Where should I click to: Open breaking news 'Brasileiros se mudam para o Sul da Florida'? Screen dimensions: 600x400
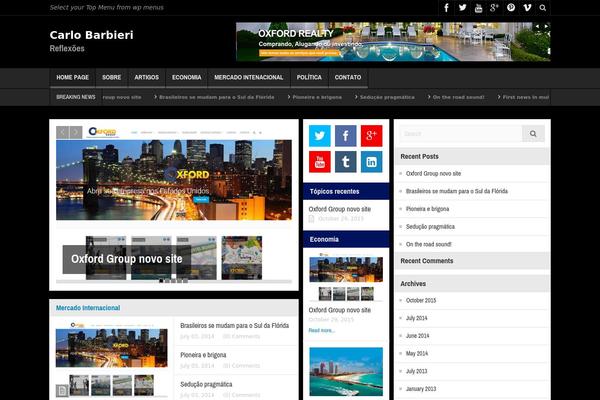pos(217,97)
